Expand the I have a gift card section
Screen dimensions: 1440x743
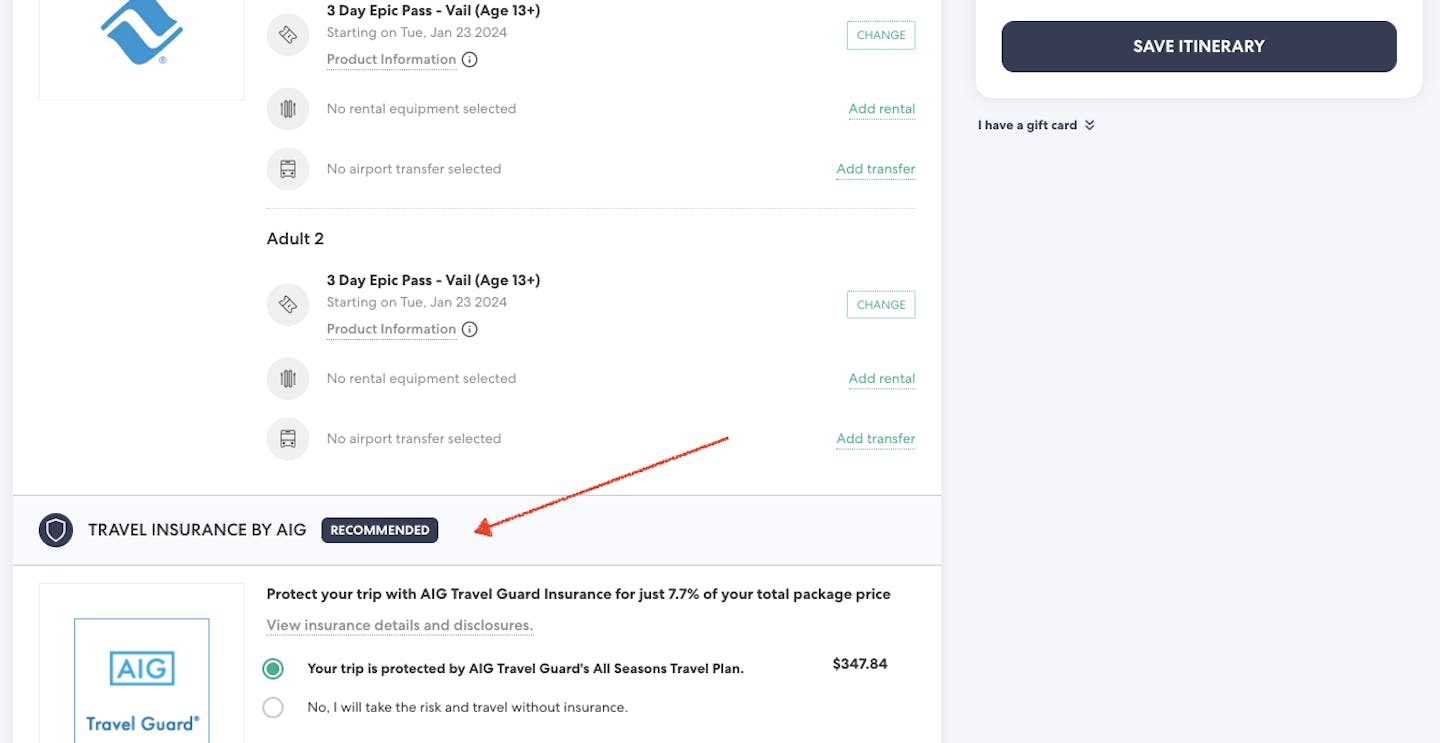click(x=1036, y=125)
